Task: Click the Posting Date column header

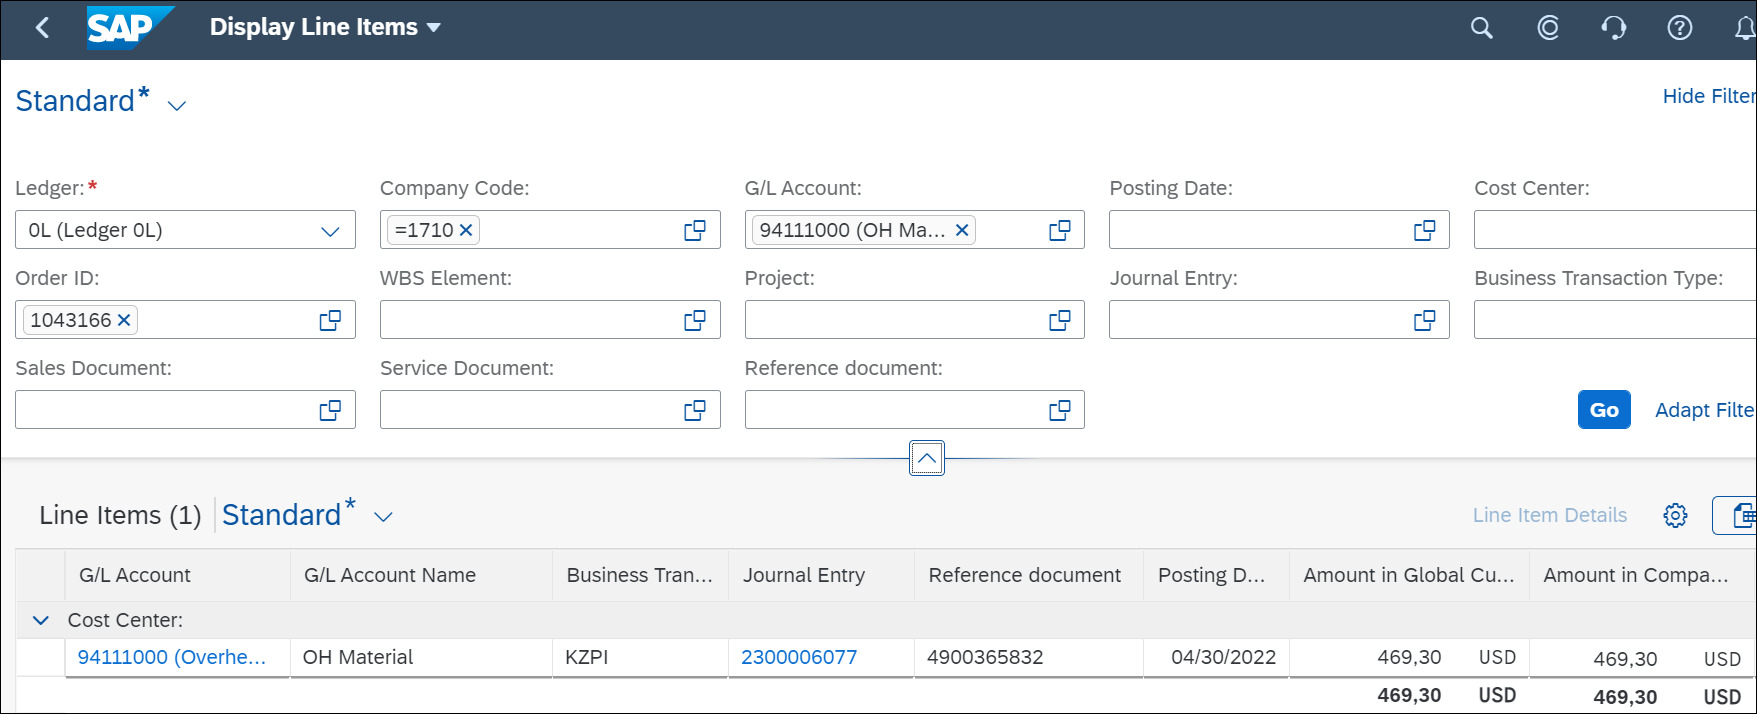Action: coord(1211,575)
